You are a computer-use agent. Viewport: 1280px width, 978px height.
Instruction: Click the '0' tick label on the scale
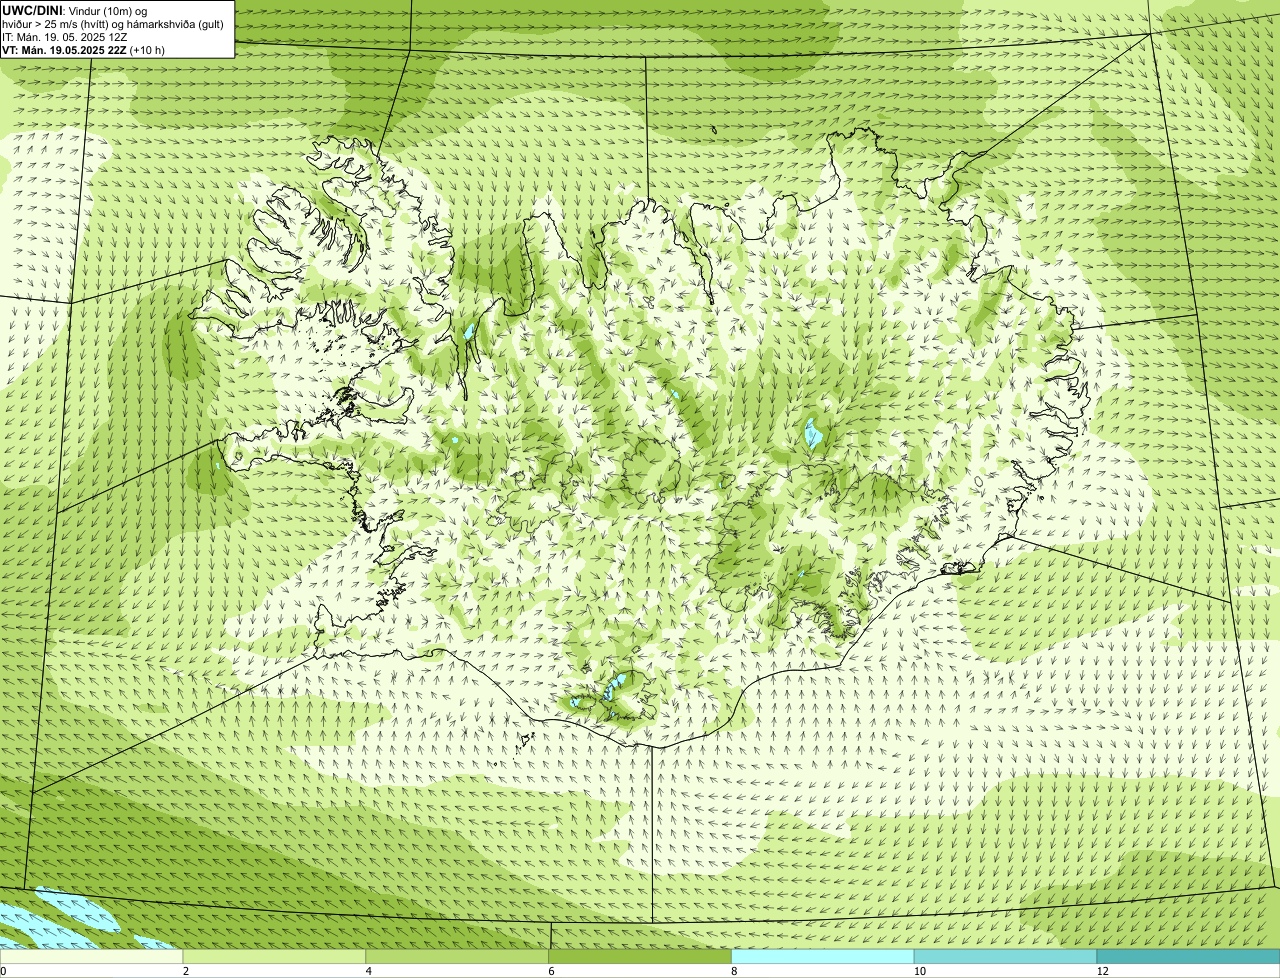point(3,971)
